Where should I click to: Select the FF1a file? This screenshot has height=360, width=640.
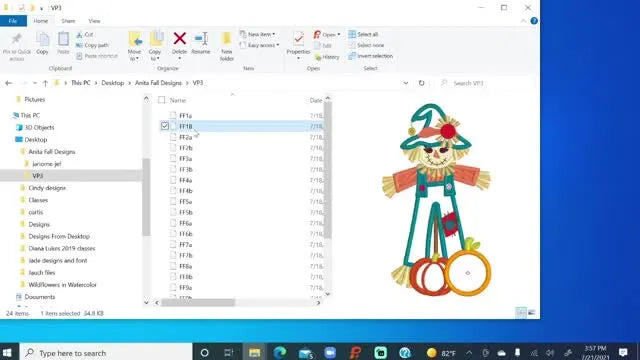185,116
